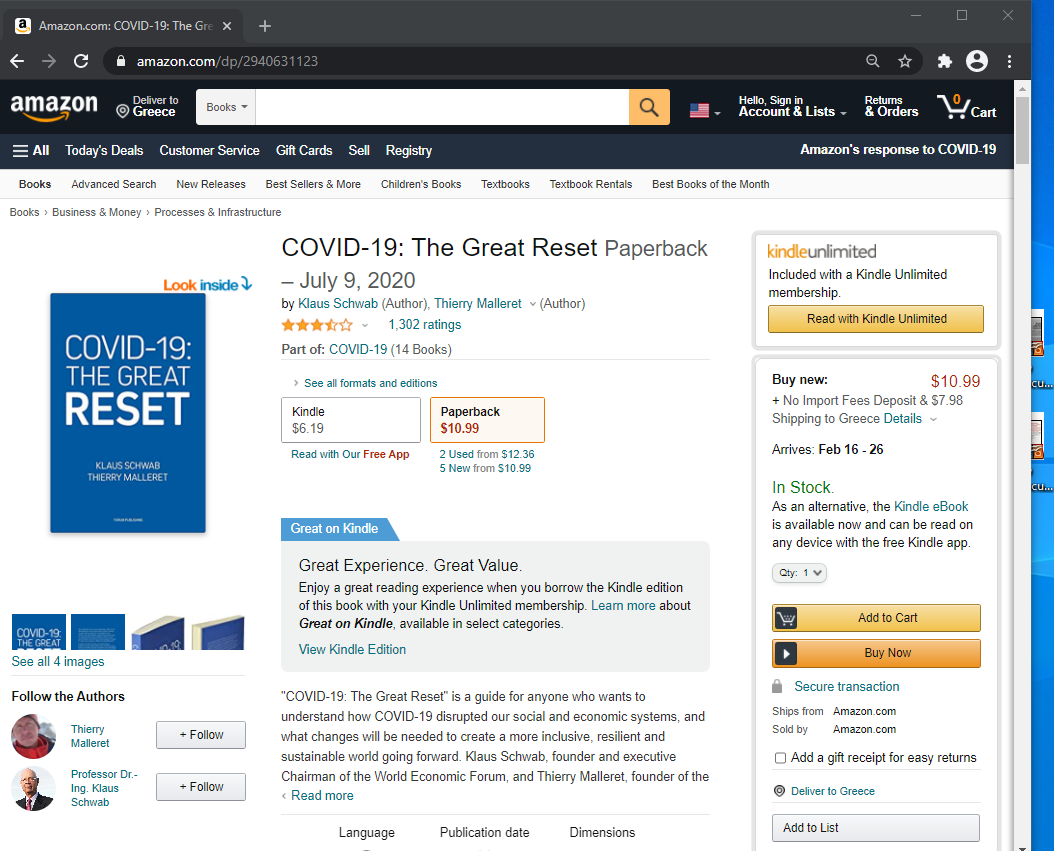This screenshot has width=1054, height=851.
Task: Click Klaus Schwab author photo
Action: pos(34,788)
